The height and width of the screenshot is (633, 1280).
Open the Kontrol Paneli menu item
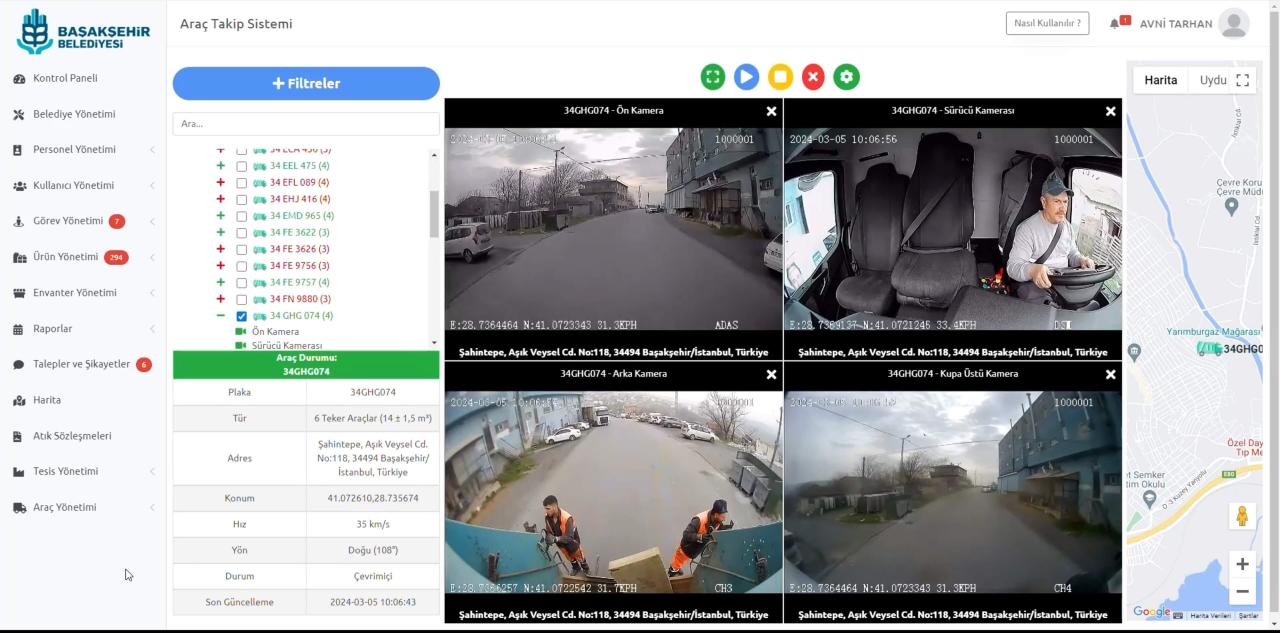(x=65, y=78)
